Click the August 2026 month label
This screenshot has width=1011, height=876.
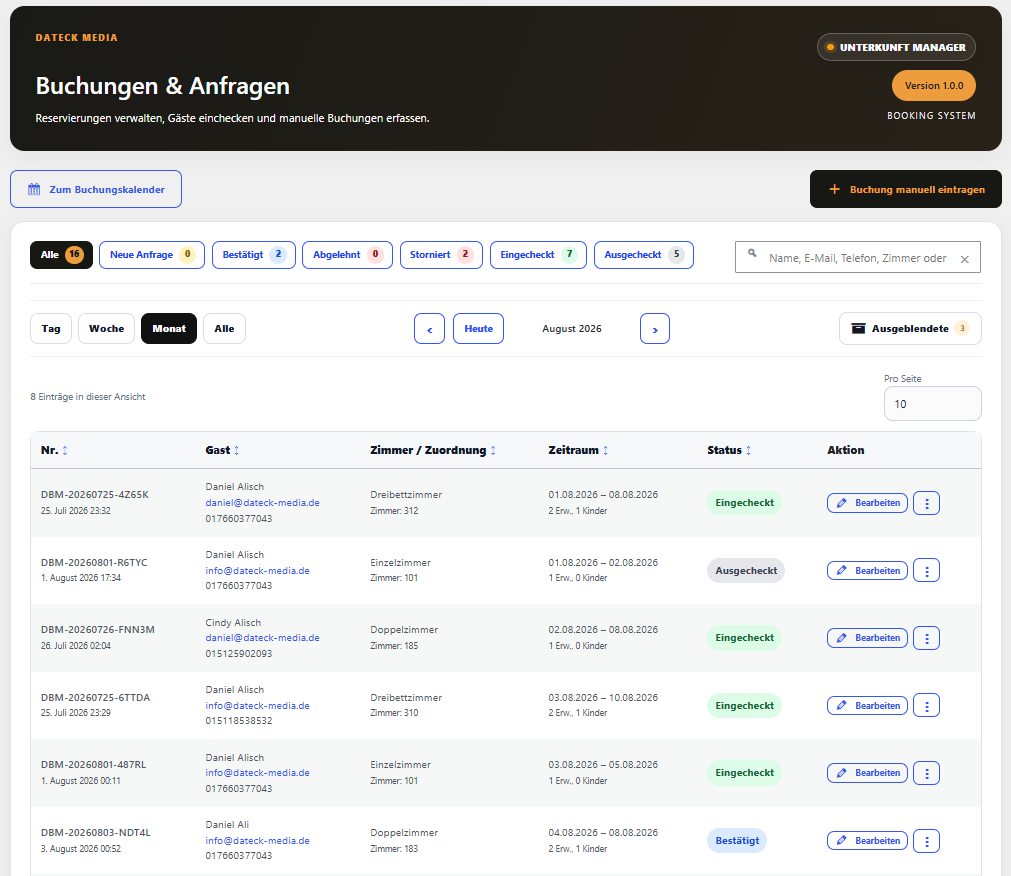click(x=572, y=329)
